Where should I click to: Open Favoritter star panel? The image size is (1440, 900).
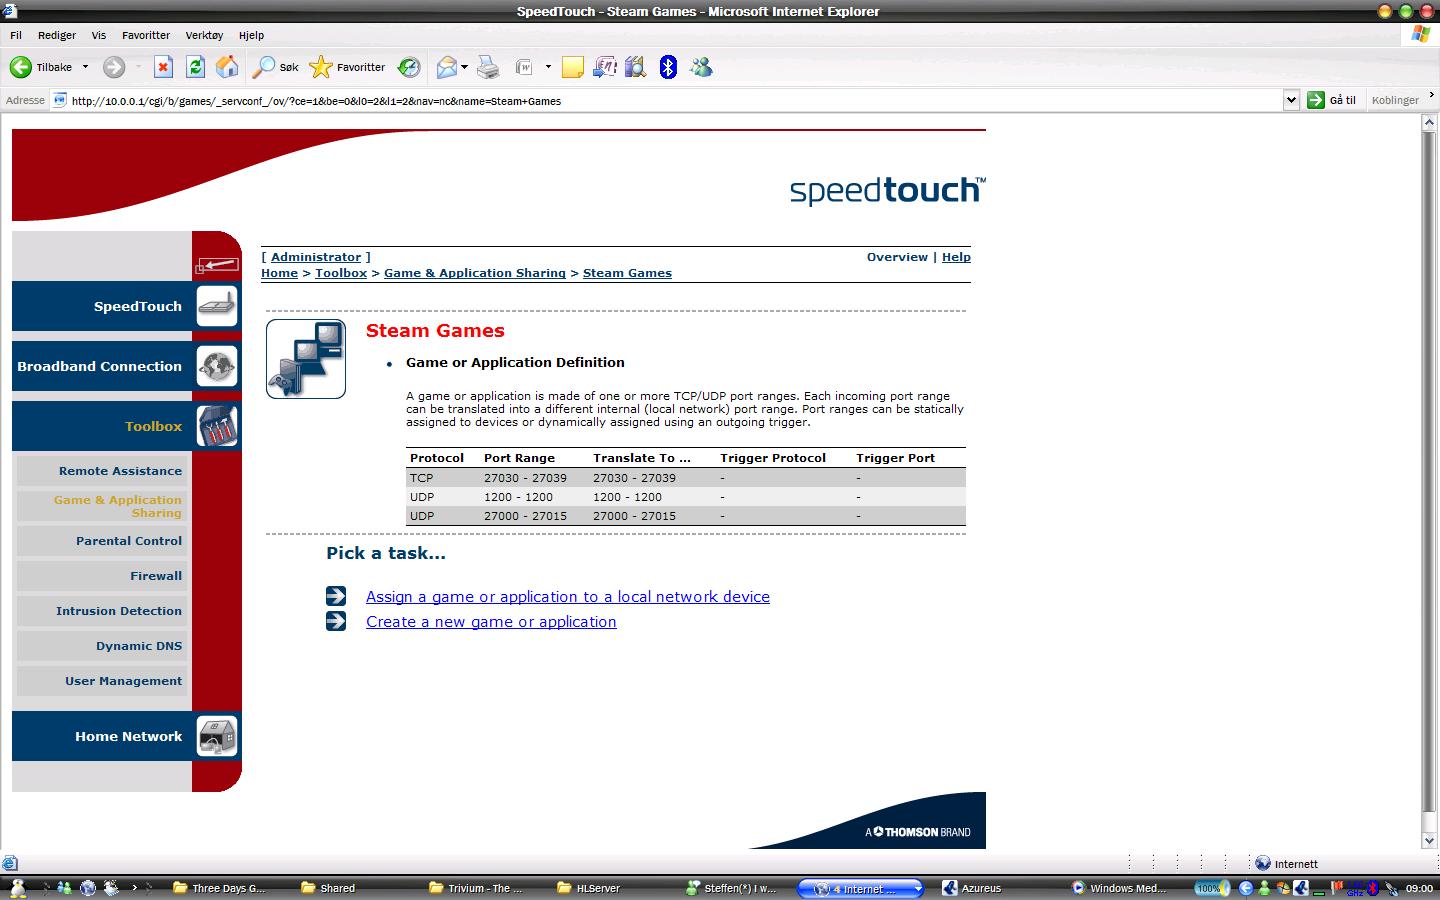click(347, 67)
